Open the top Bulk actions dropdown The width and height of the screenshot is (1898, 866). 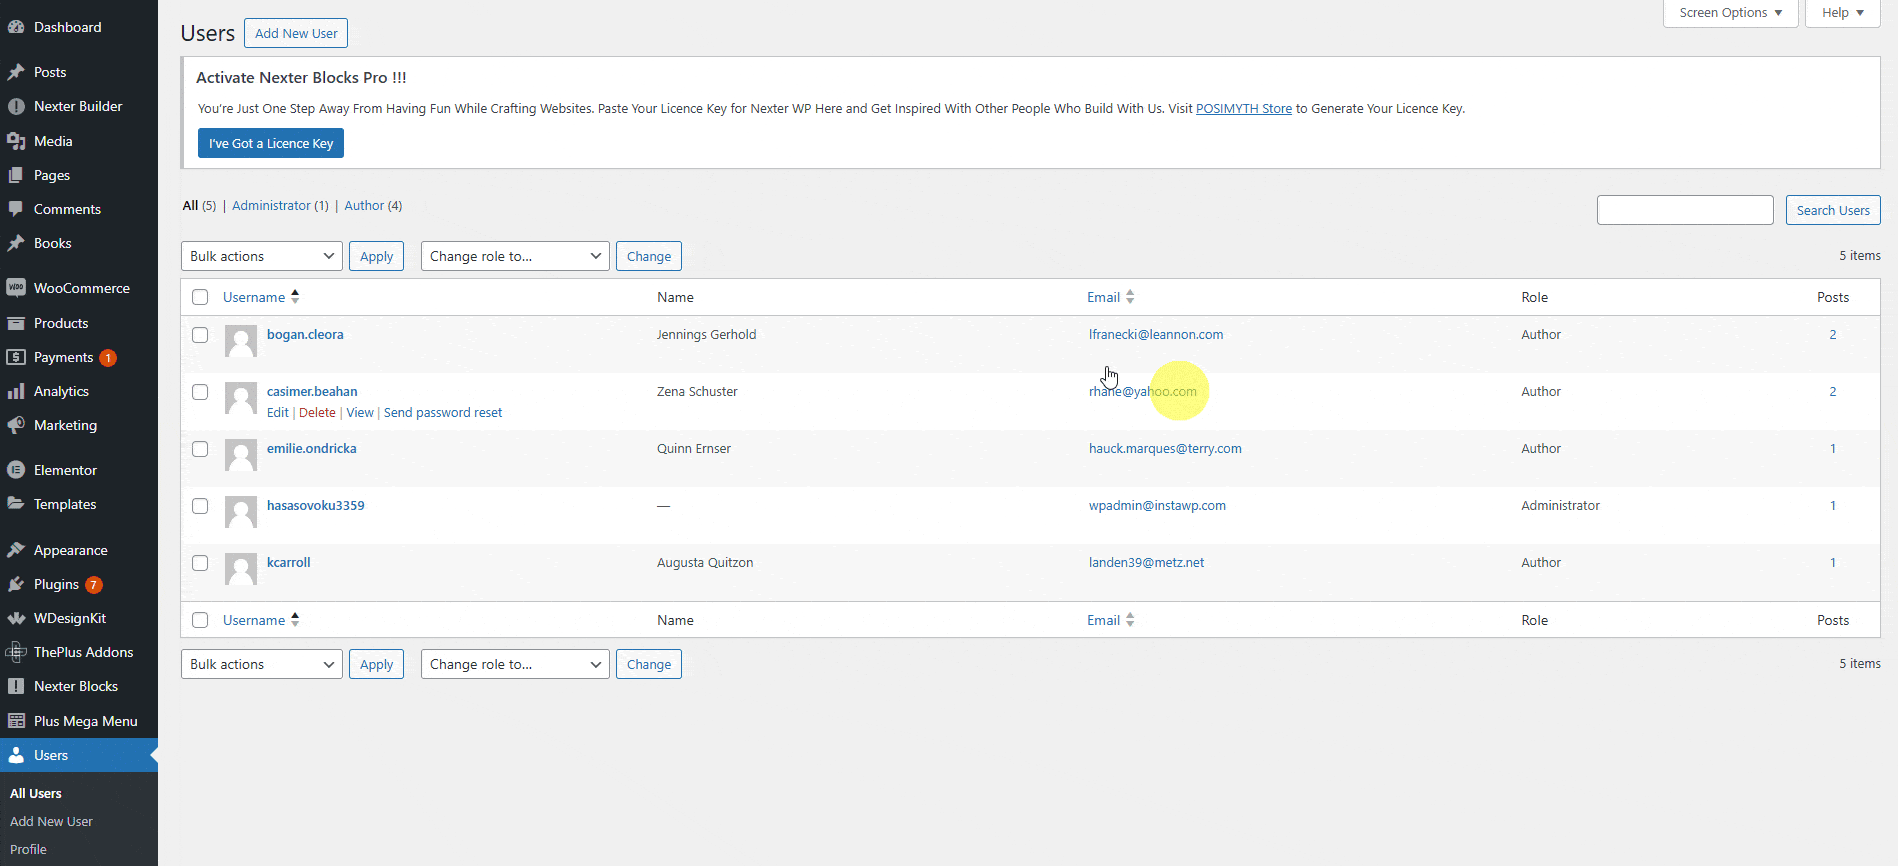pos(262,256)
